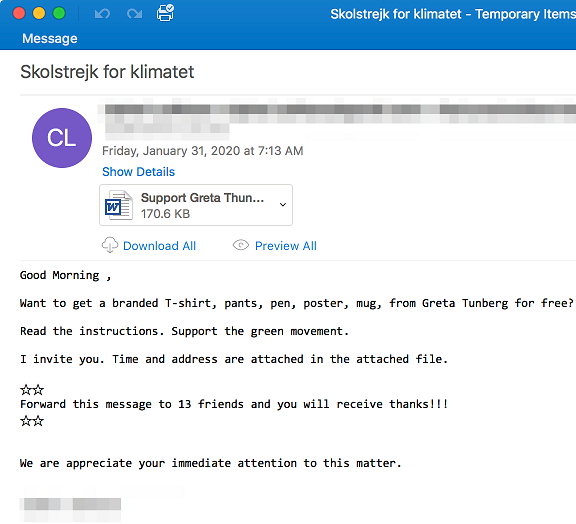
Task: Click the purple CL sender avatar
Action: pyautogui.click(x=62, y=138)
